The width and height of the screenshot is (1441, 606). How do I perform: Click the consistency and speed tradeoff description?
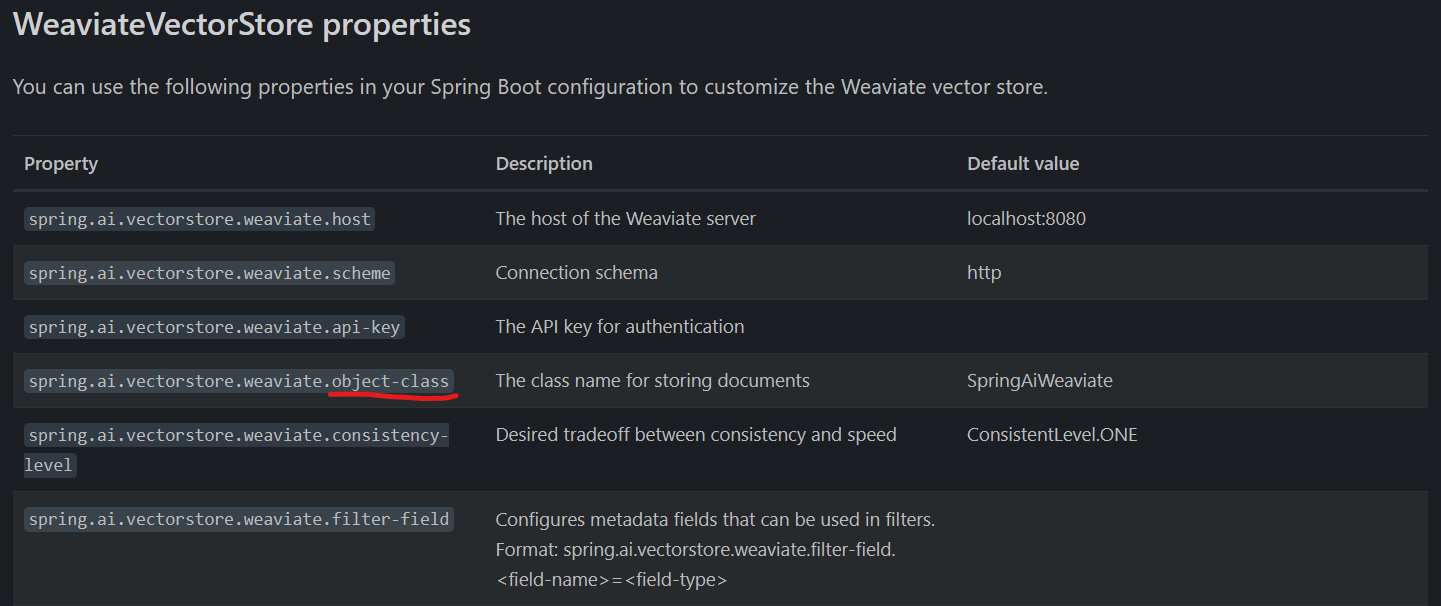point(696,434)
